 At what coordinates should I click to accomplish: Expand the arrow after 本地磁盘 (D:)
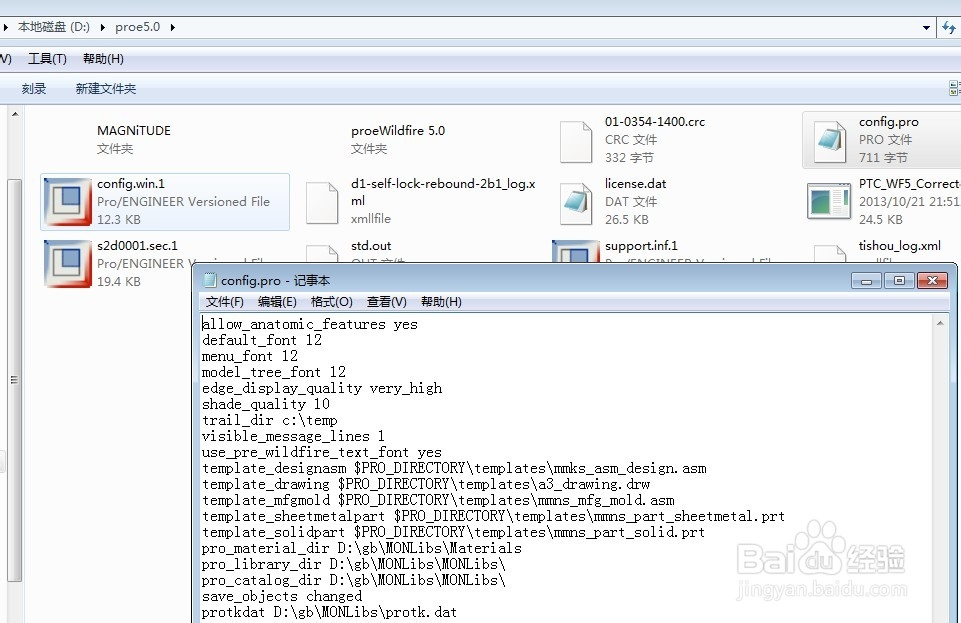(102, 27)
